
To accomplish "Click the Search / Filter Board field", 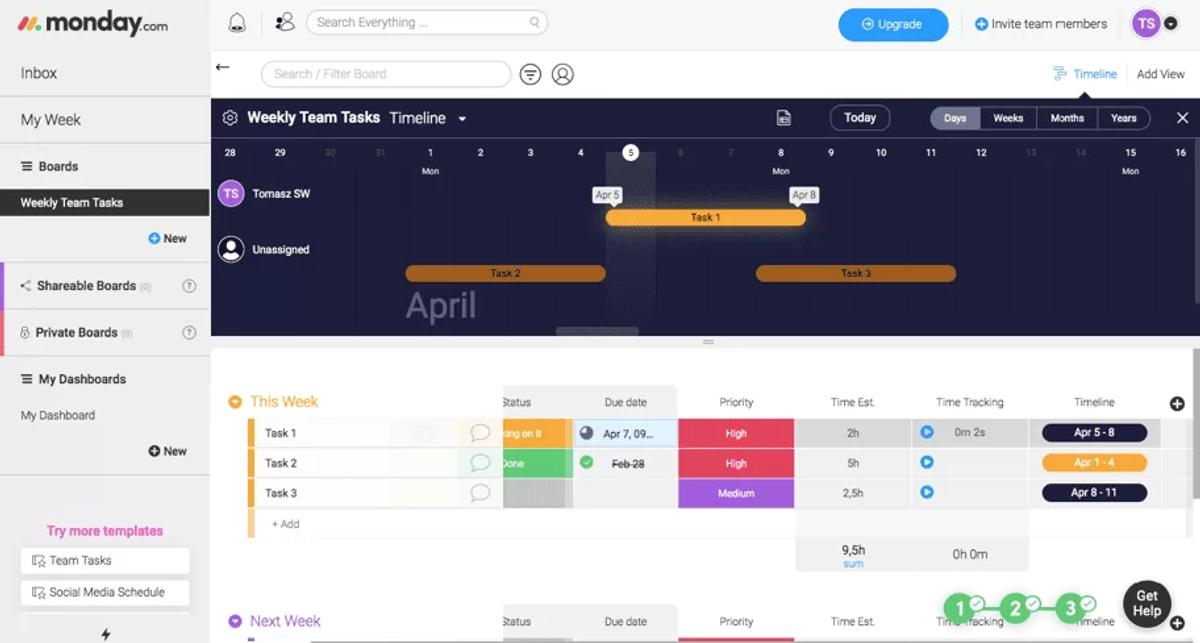I will click(x=386, y=74).
